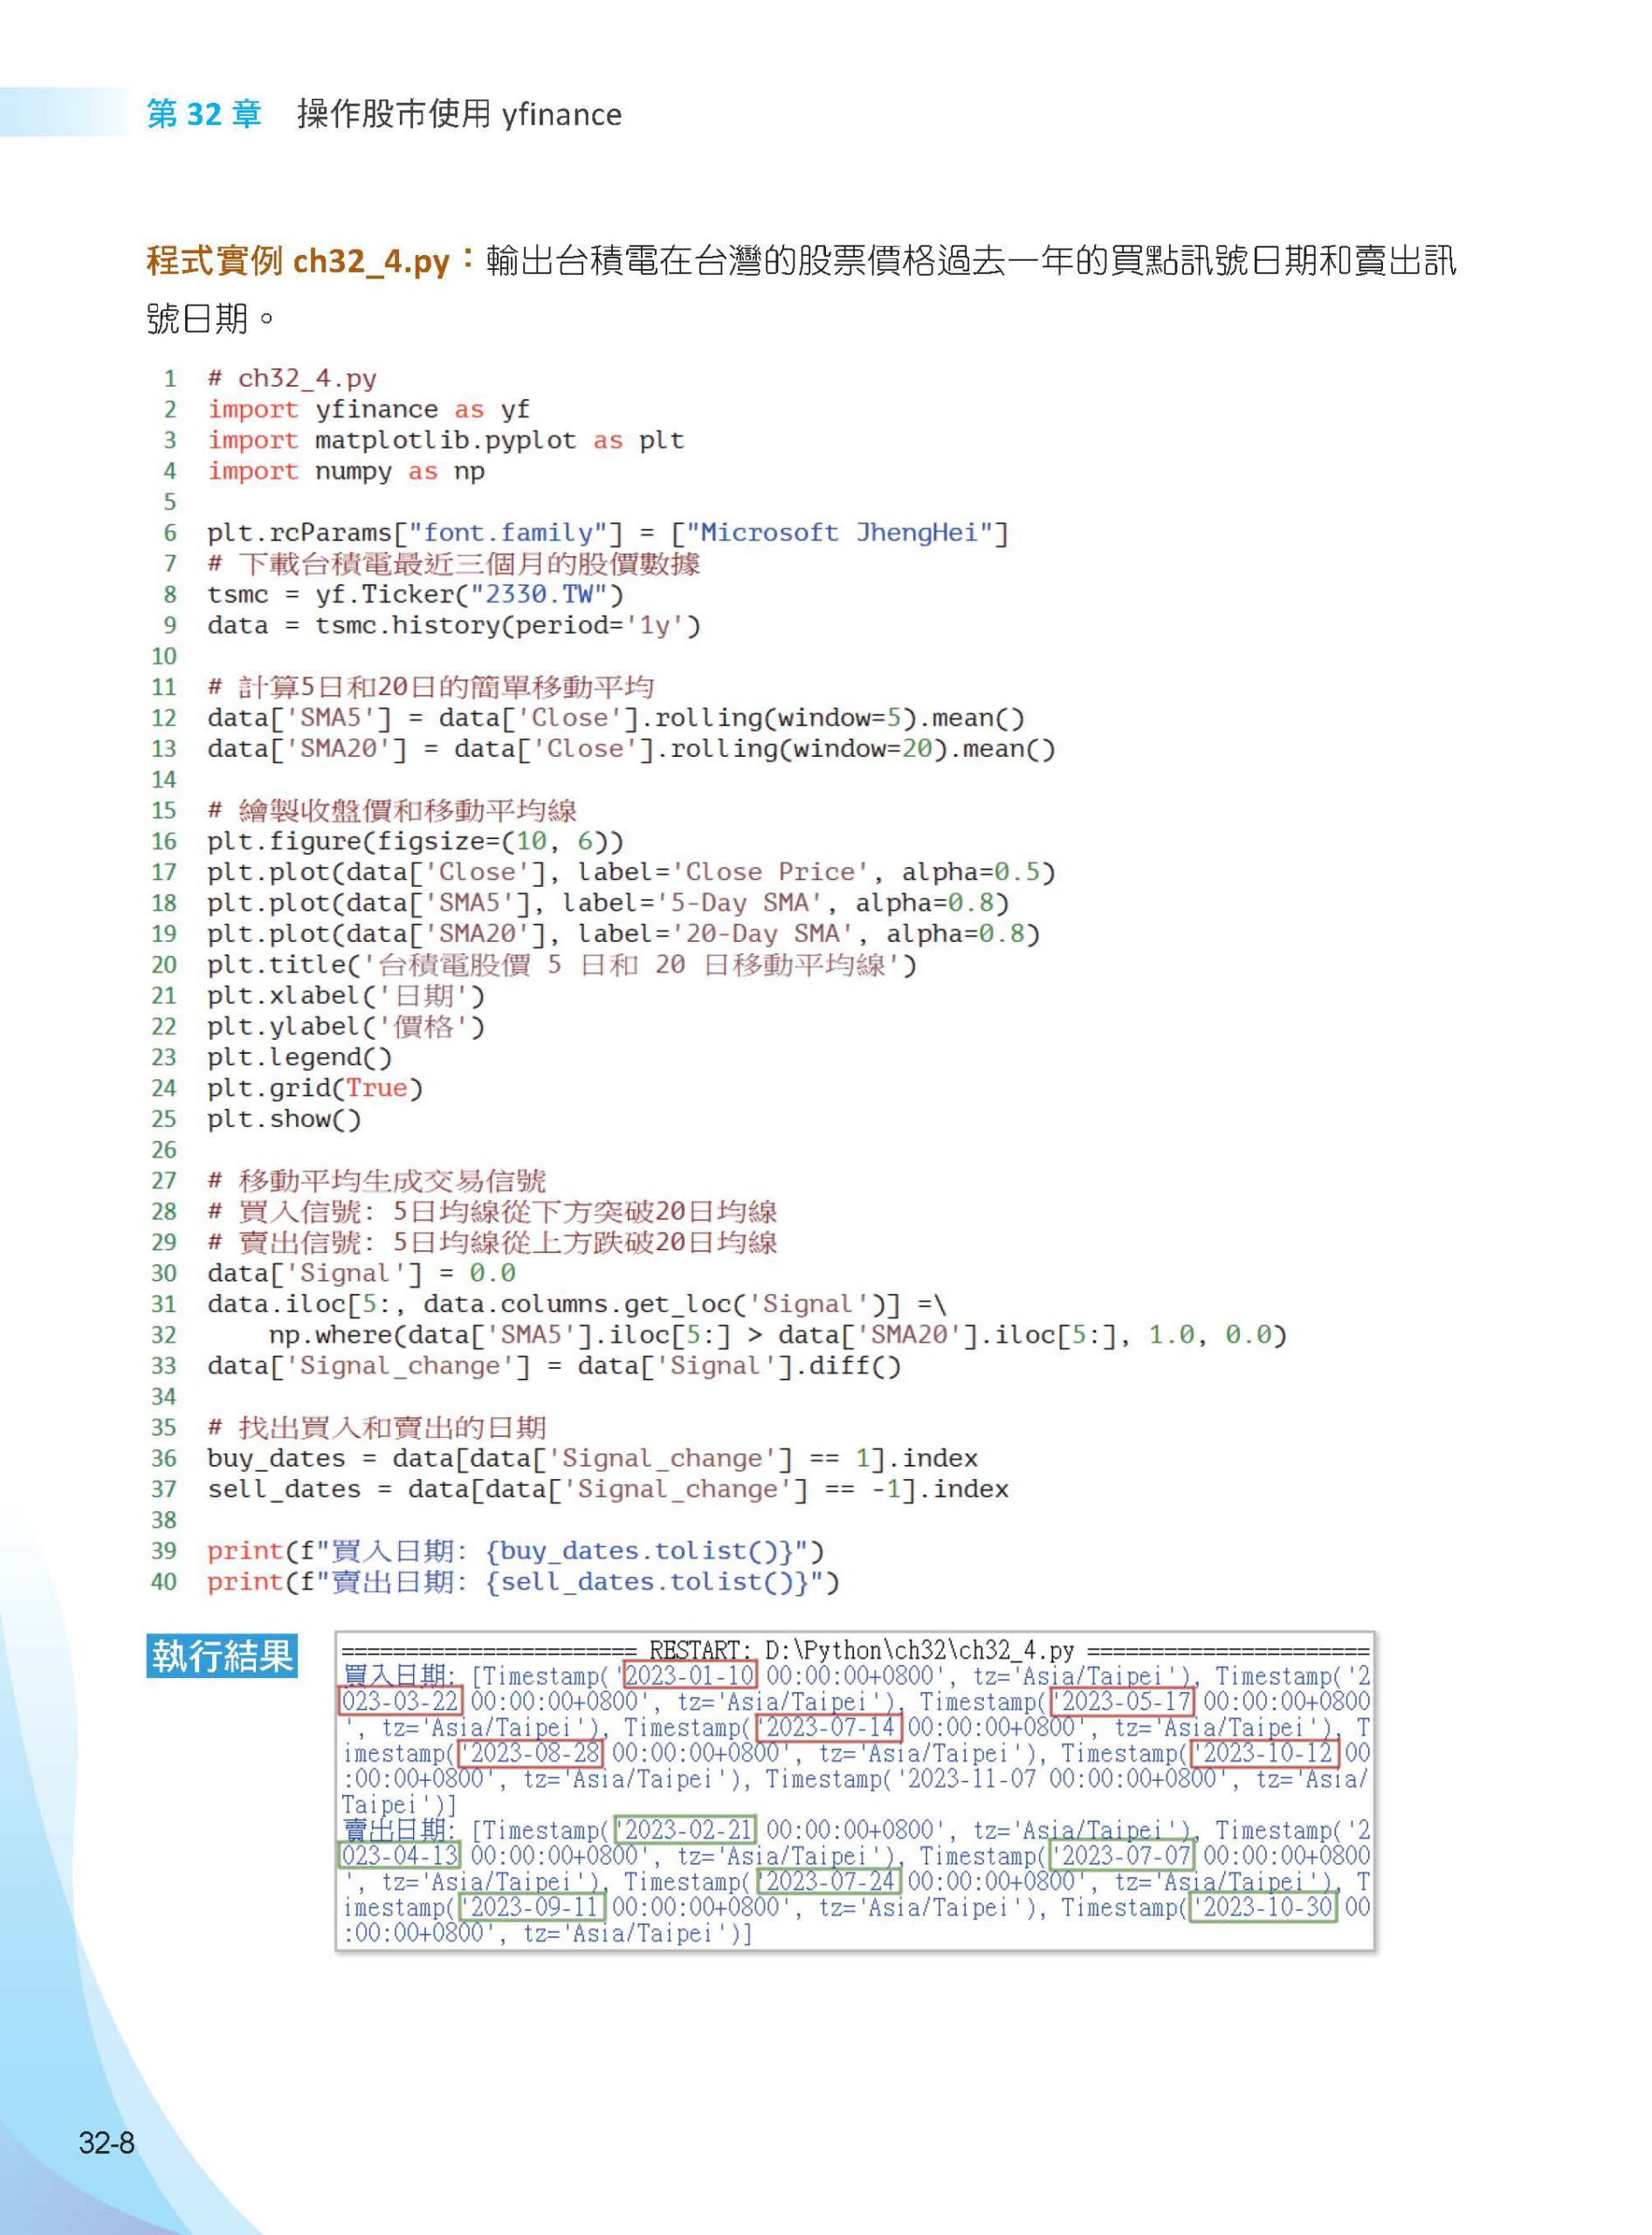The width and height of the screenshot is (1652, 2235).
Task: Click comment starting "# 賣出信號:"
Action: click(492, 1243)
